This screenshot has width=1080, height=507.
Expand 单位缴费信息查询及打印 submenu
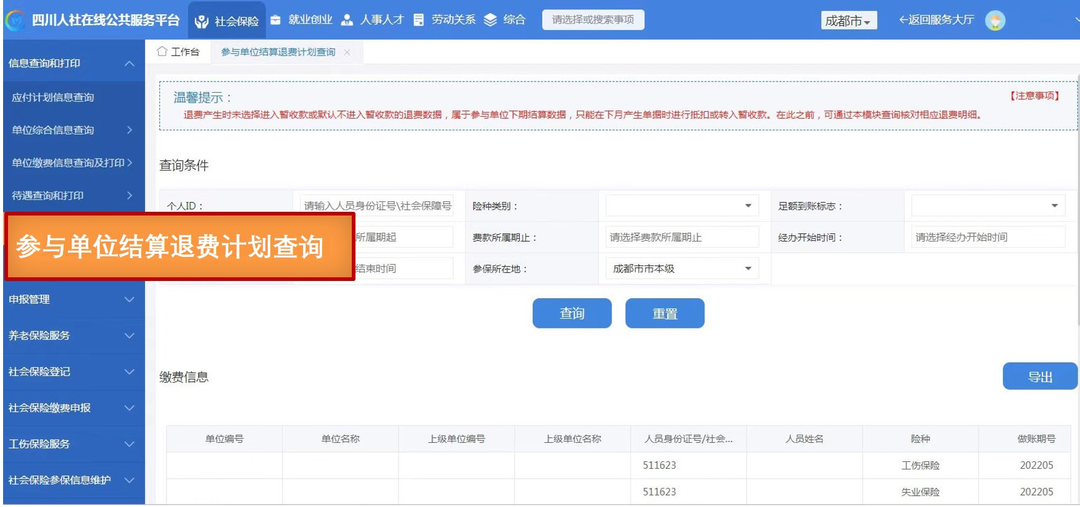point(72,163)
